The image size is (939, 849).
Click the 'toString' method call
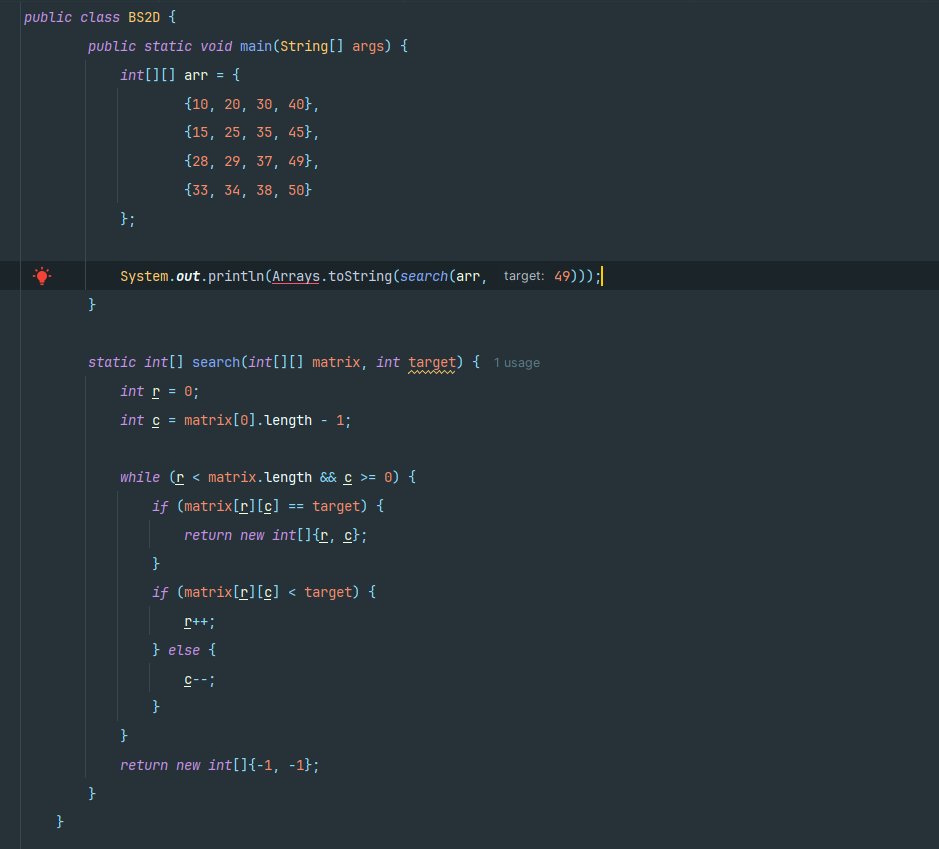pos(360,276)
